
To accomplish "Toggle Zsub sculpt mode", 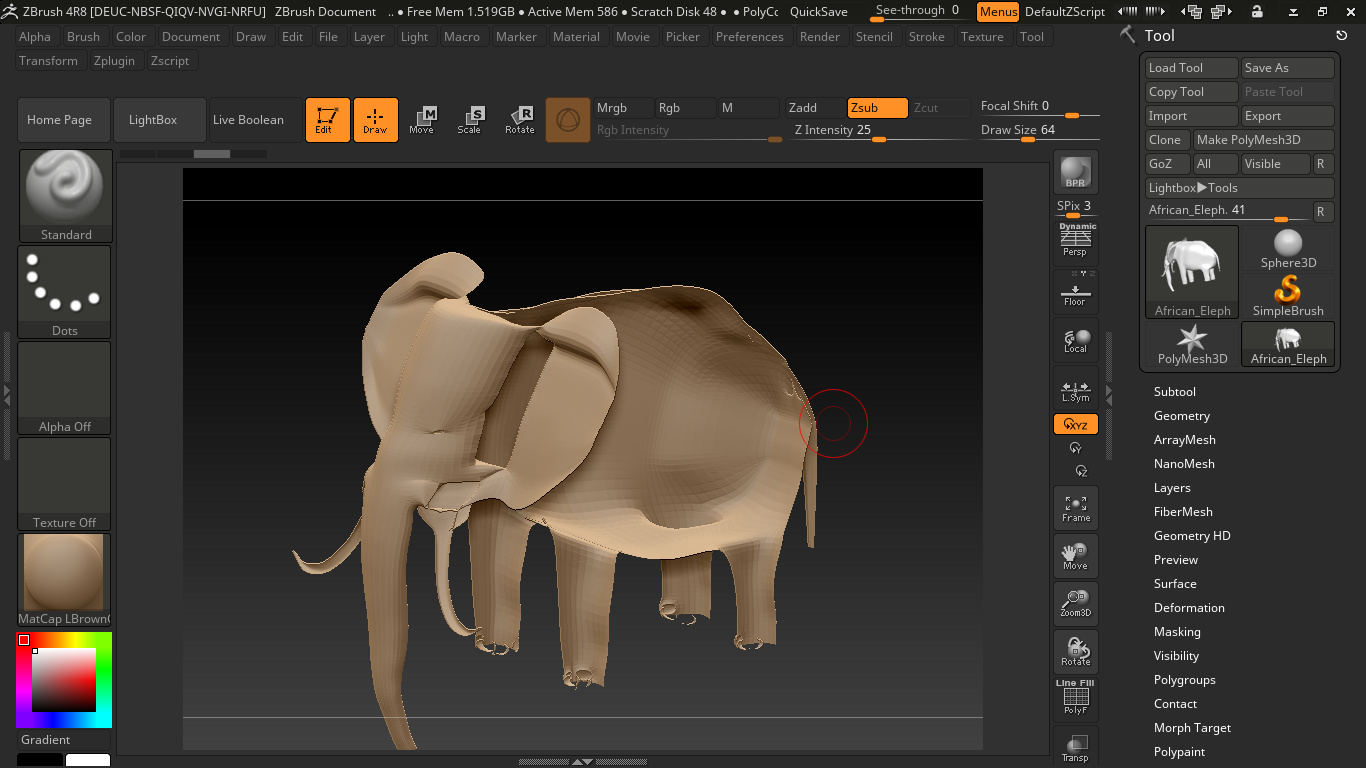I will click(x=878, y=108).
